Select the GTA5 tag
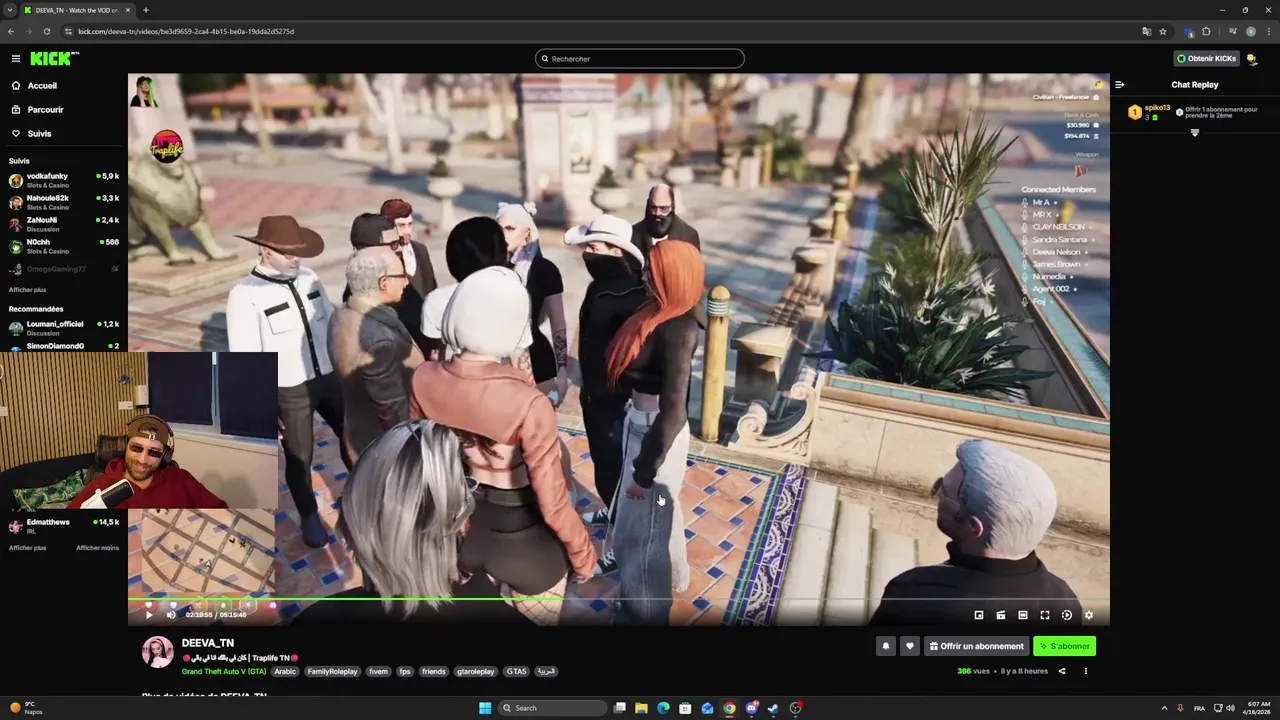1280x720 pixels. [516, 672]
